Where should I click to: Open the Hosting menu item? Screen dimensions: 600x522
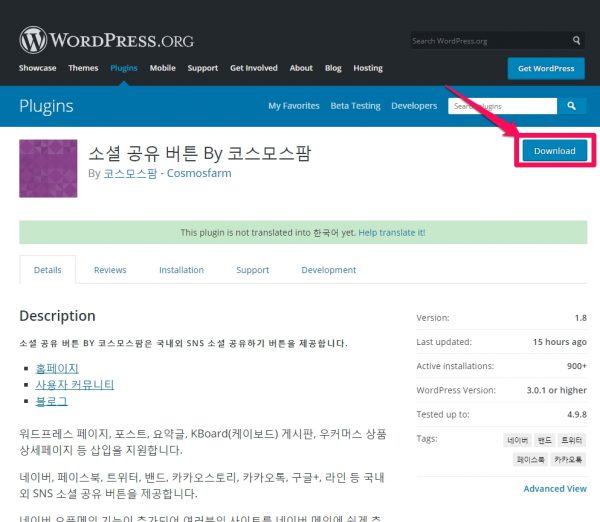pyautogui.click(x=368, y=68)
